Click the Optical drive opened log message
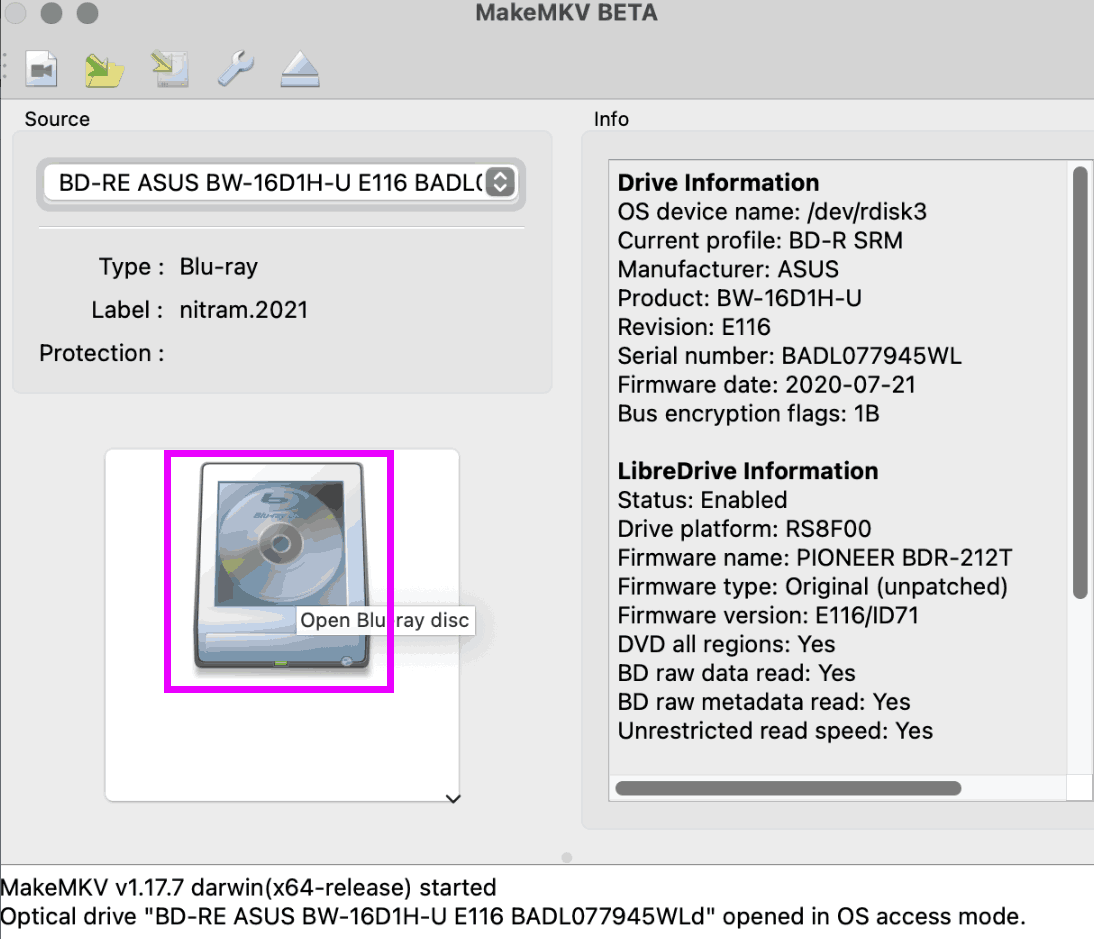Viewport: 1094px width, 939px height. 513,916
